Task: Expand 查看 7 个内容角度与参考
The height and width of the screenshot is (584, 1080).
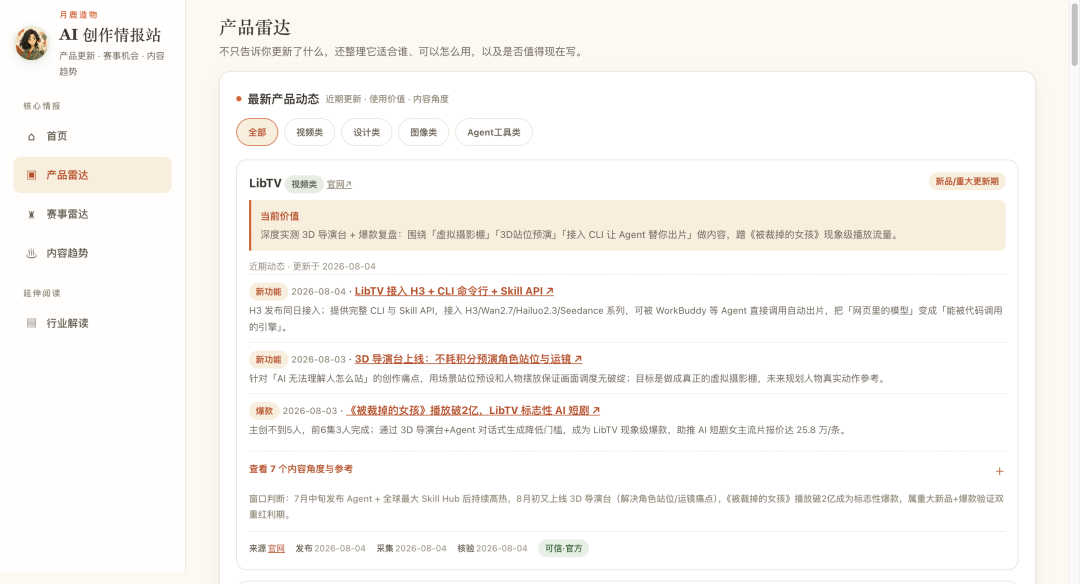Action: coord(626,470)
